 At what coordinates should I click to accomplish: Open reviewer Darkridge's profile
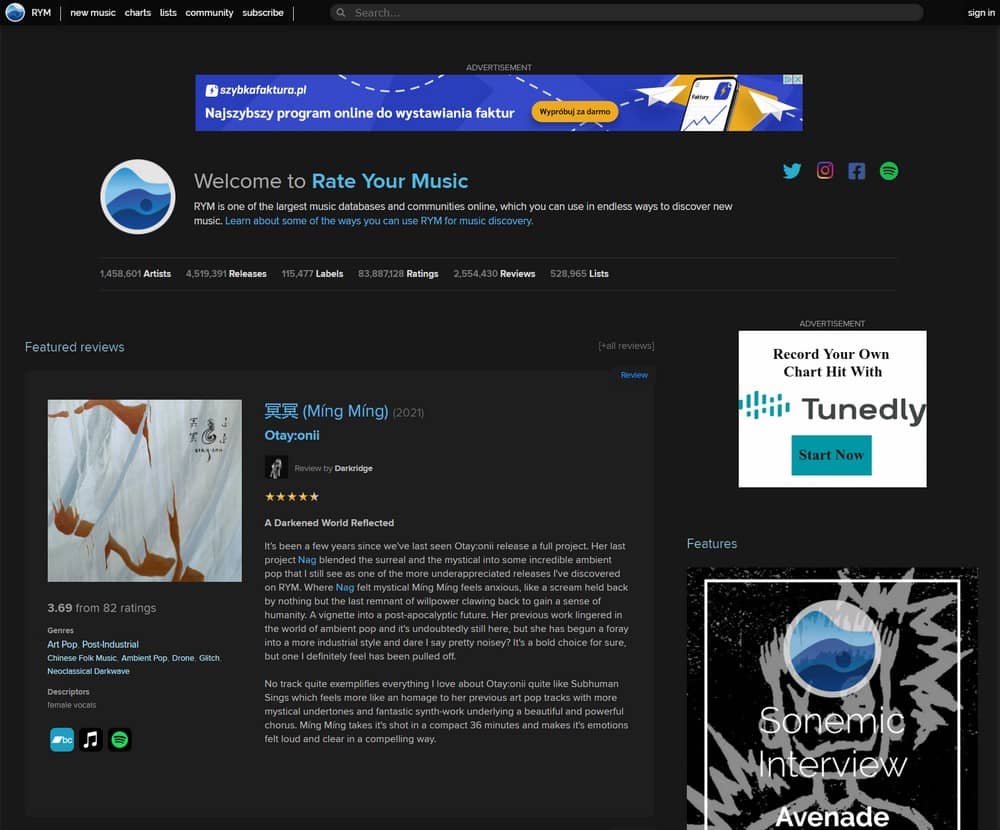[353, 468]
